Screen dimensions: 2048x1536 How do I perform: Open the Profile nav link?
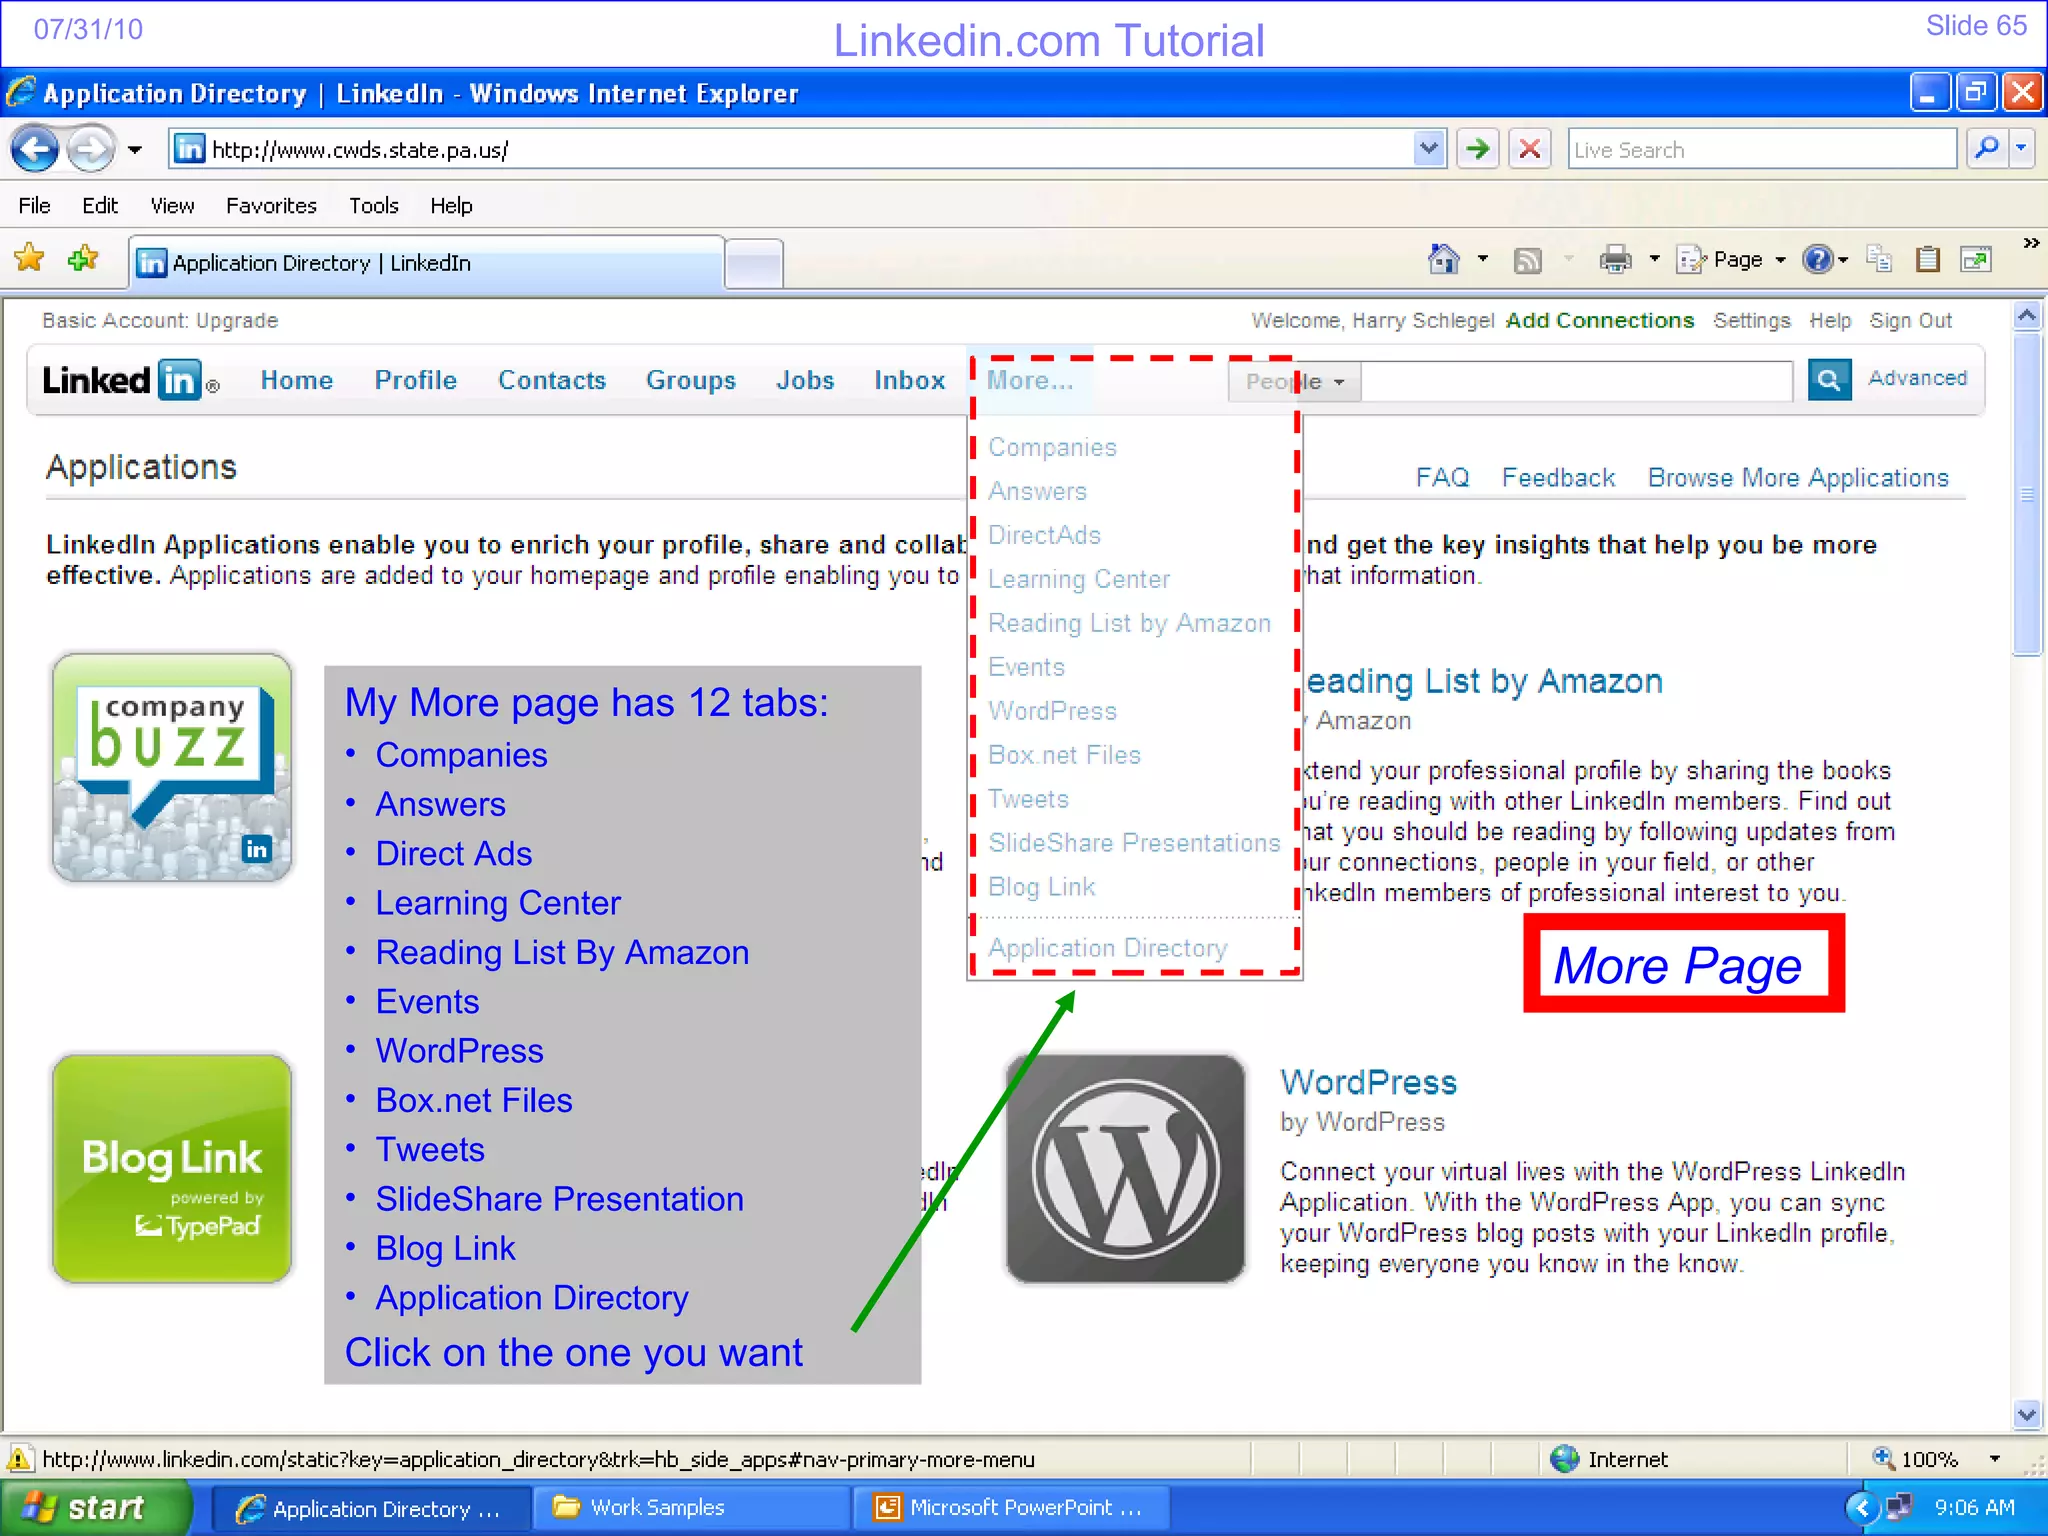[x=416, y=380]
